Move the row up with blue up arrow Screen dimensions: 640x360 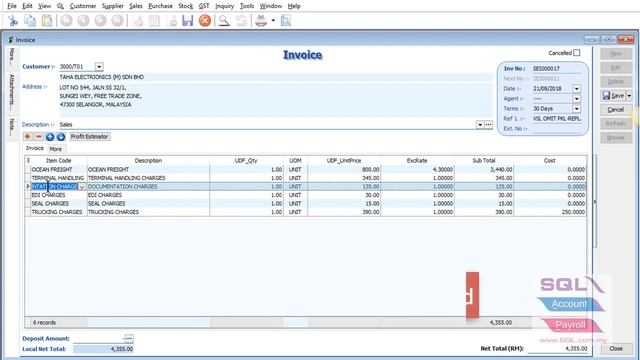coord(50,137)
